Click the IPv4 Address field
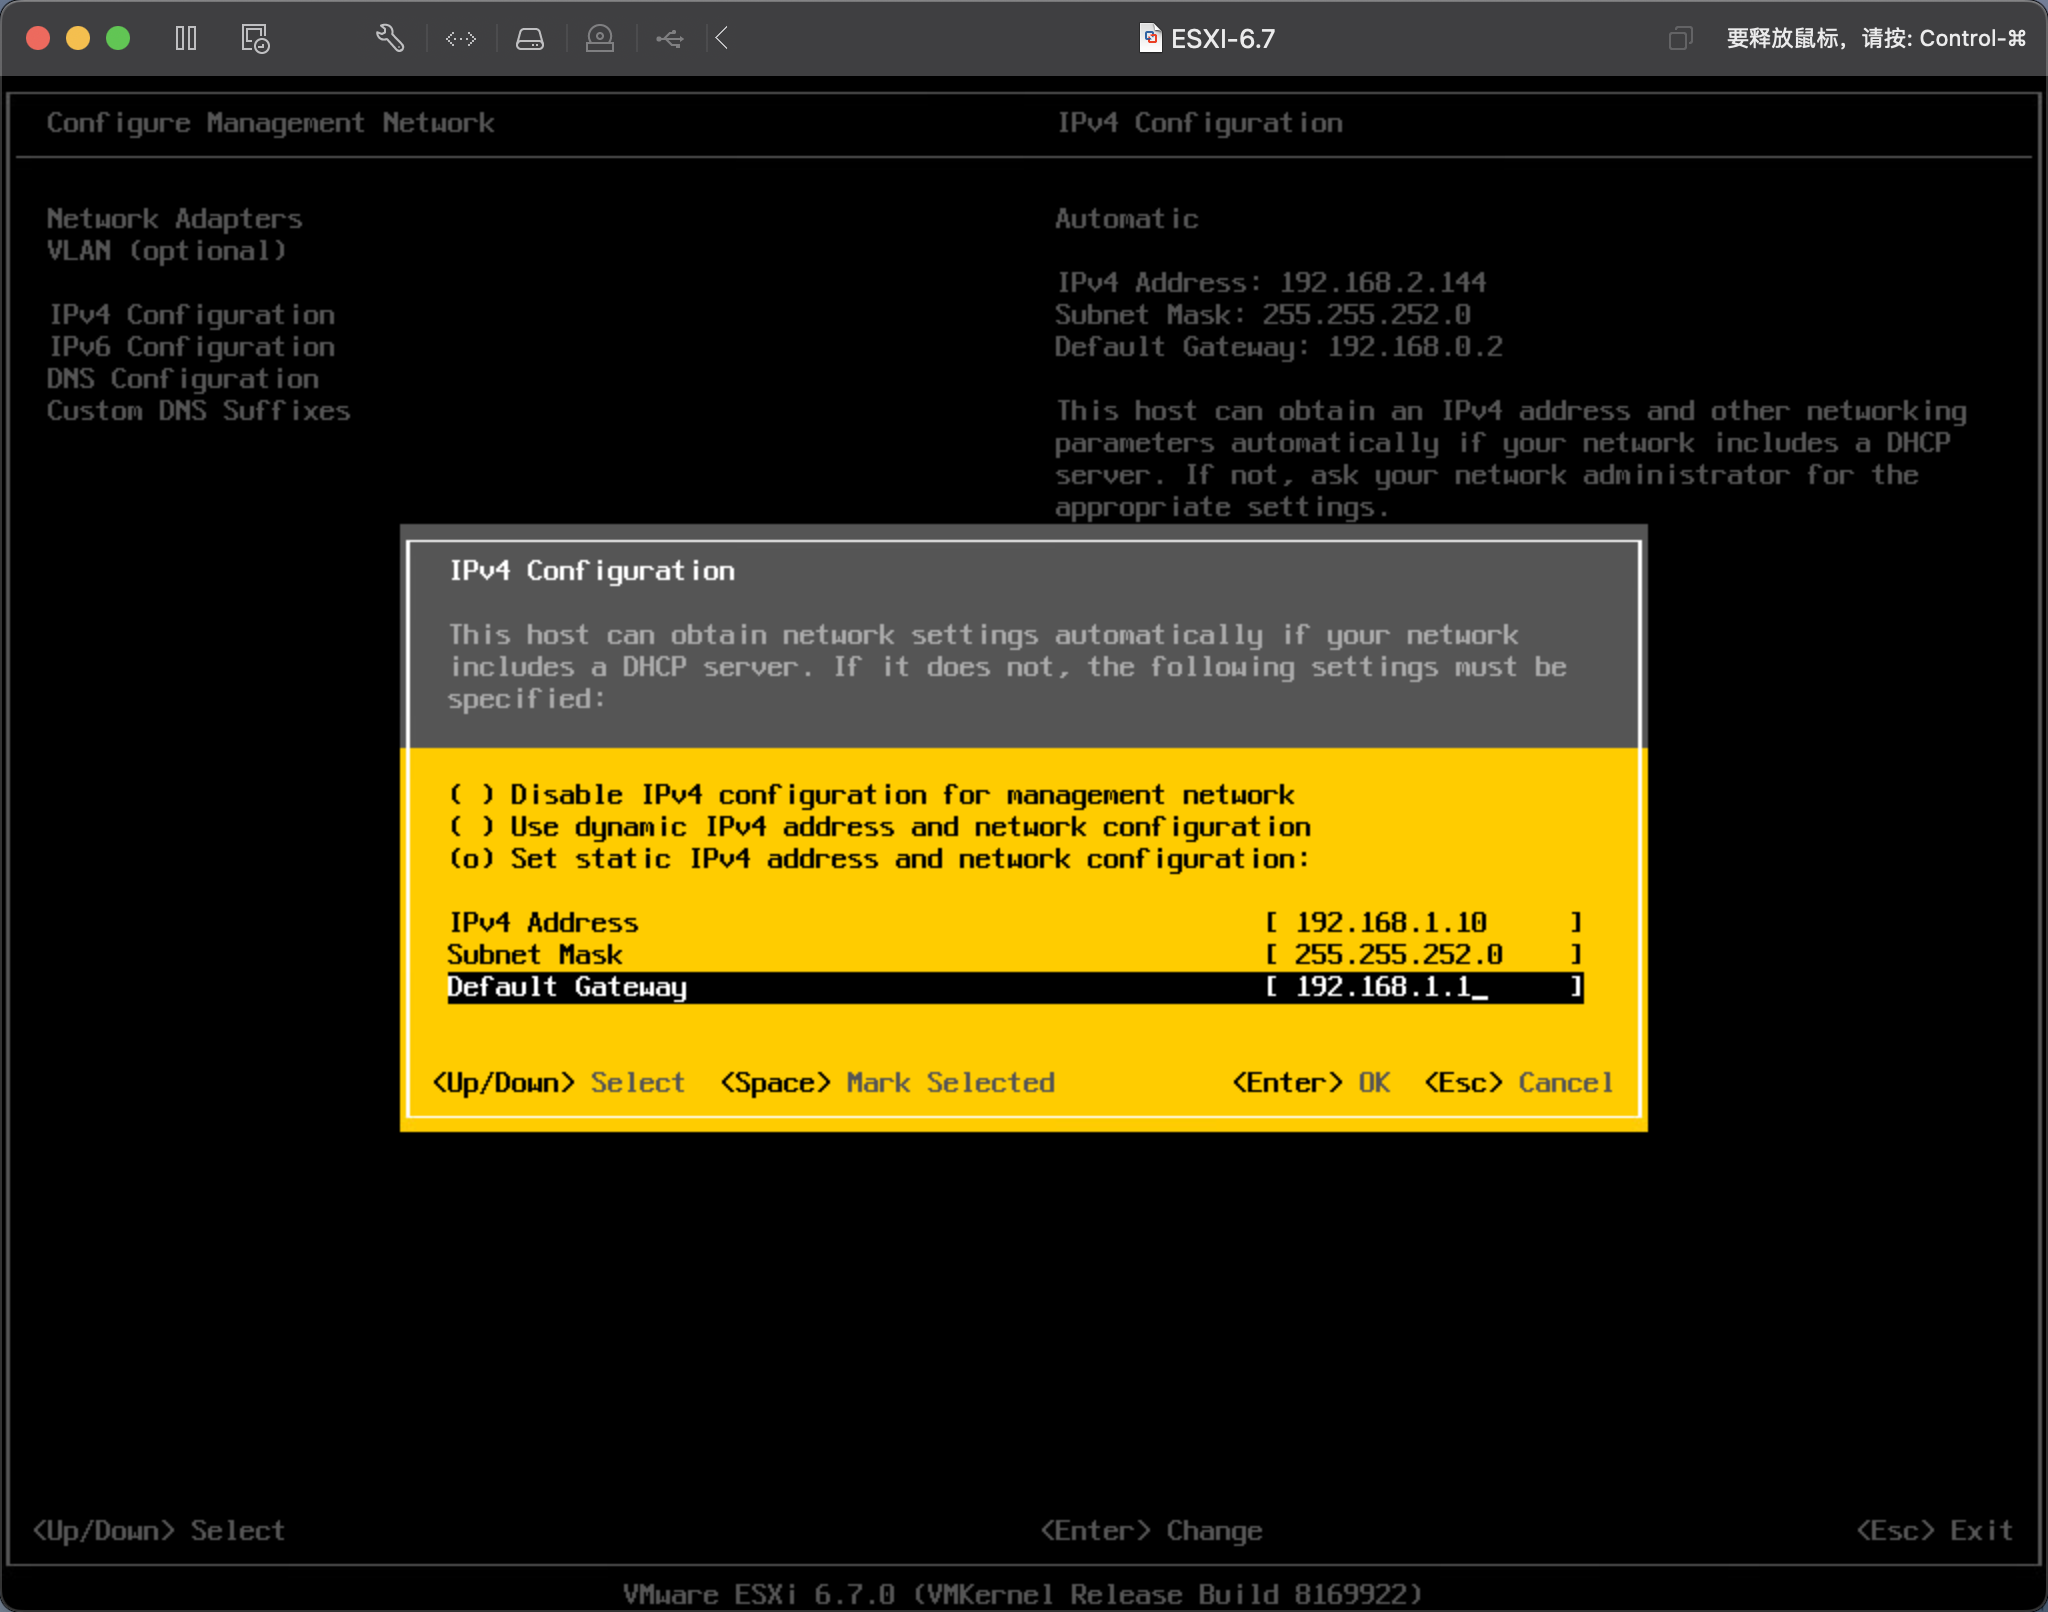Viewport: 2048px width, 1612px height. pos(1422,923)
